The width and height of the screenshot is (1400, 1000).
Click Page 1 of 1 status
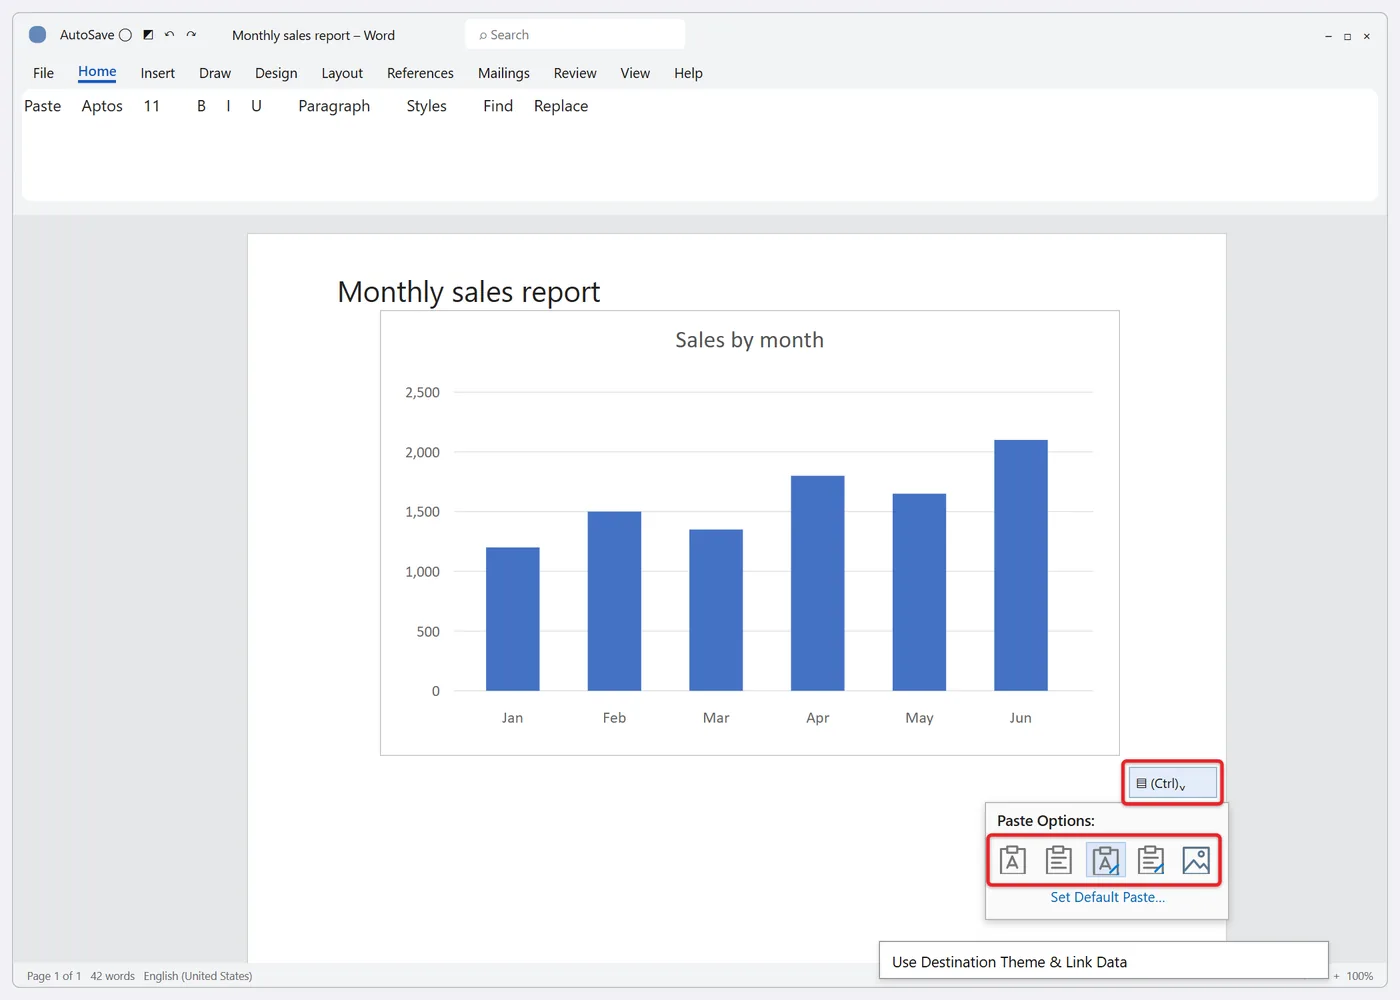(54, 976)
